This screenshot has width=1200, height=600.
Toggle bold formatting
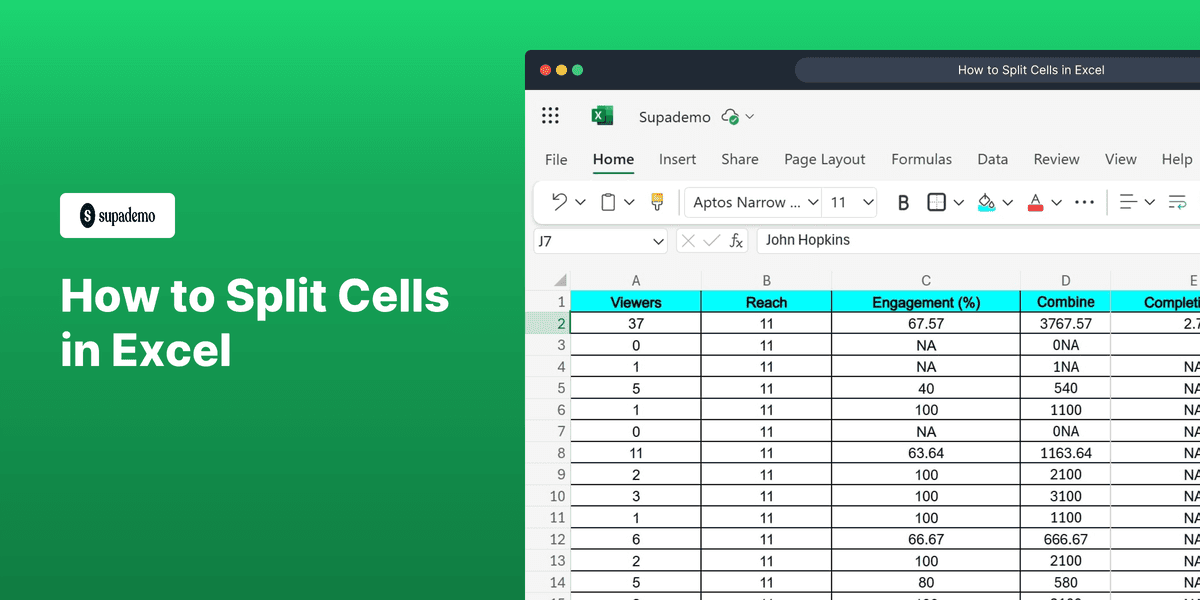point(903,202)
